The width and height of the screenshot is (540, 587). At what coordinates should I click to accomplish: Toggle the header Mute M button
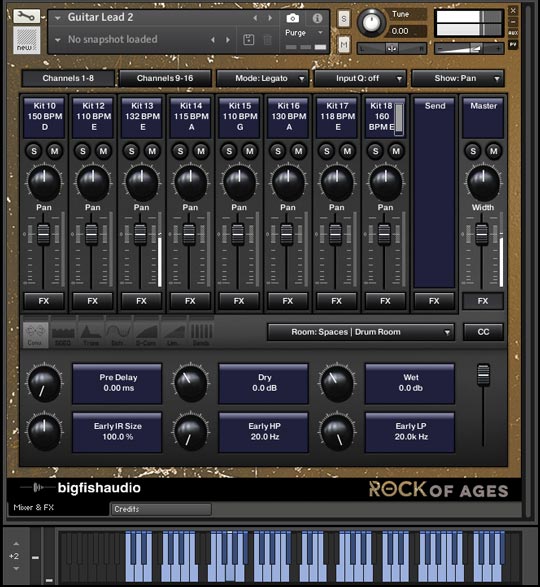pos(344,45)
